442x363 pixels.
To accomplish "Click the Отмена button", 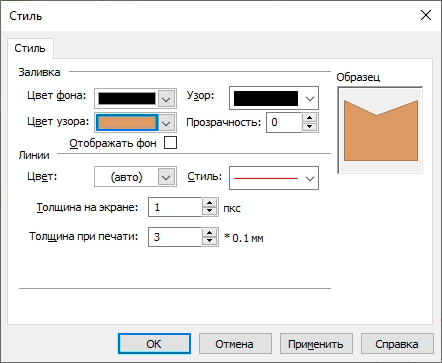I will (x=235, y=344).
